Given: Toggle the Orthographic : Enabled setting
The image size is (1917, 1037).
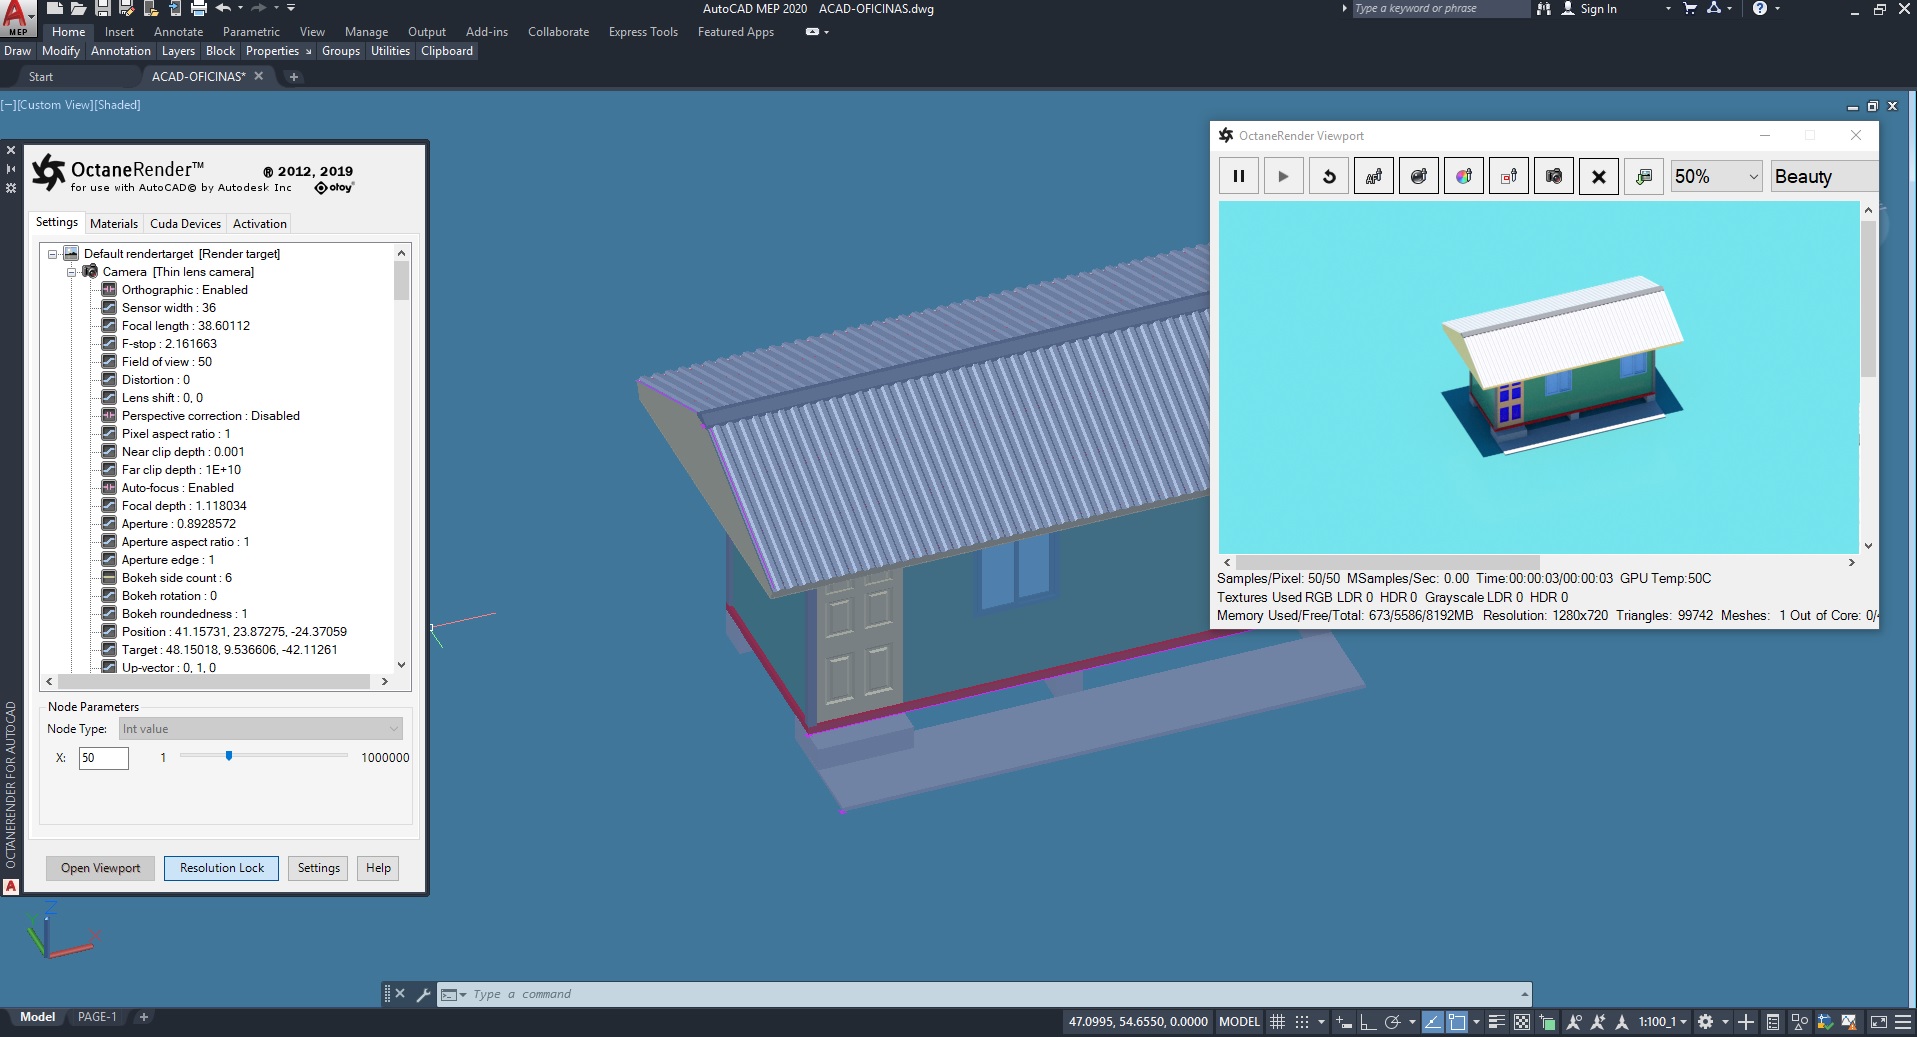Looking at the screenshot, I should point(175,290).
